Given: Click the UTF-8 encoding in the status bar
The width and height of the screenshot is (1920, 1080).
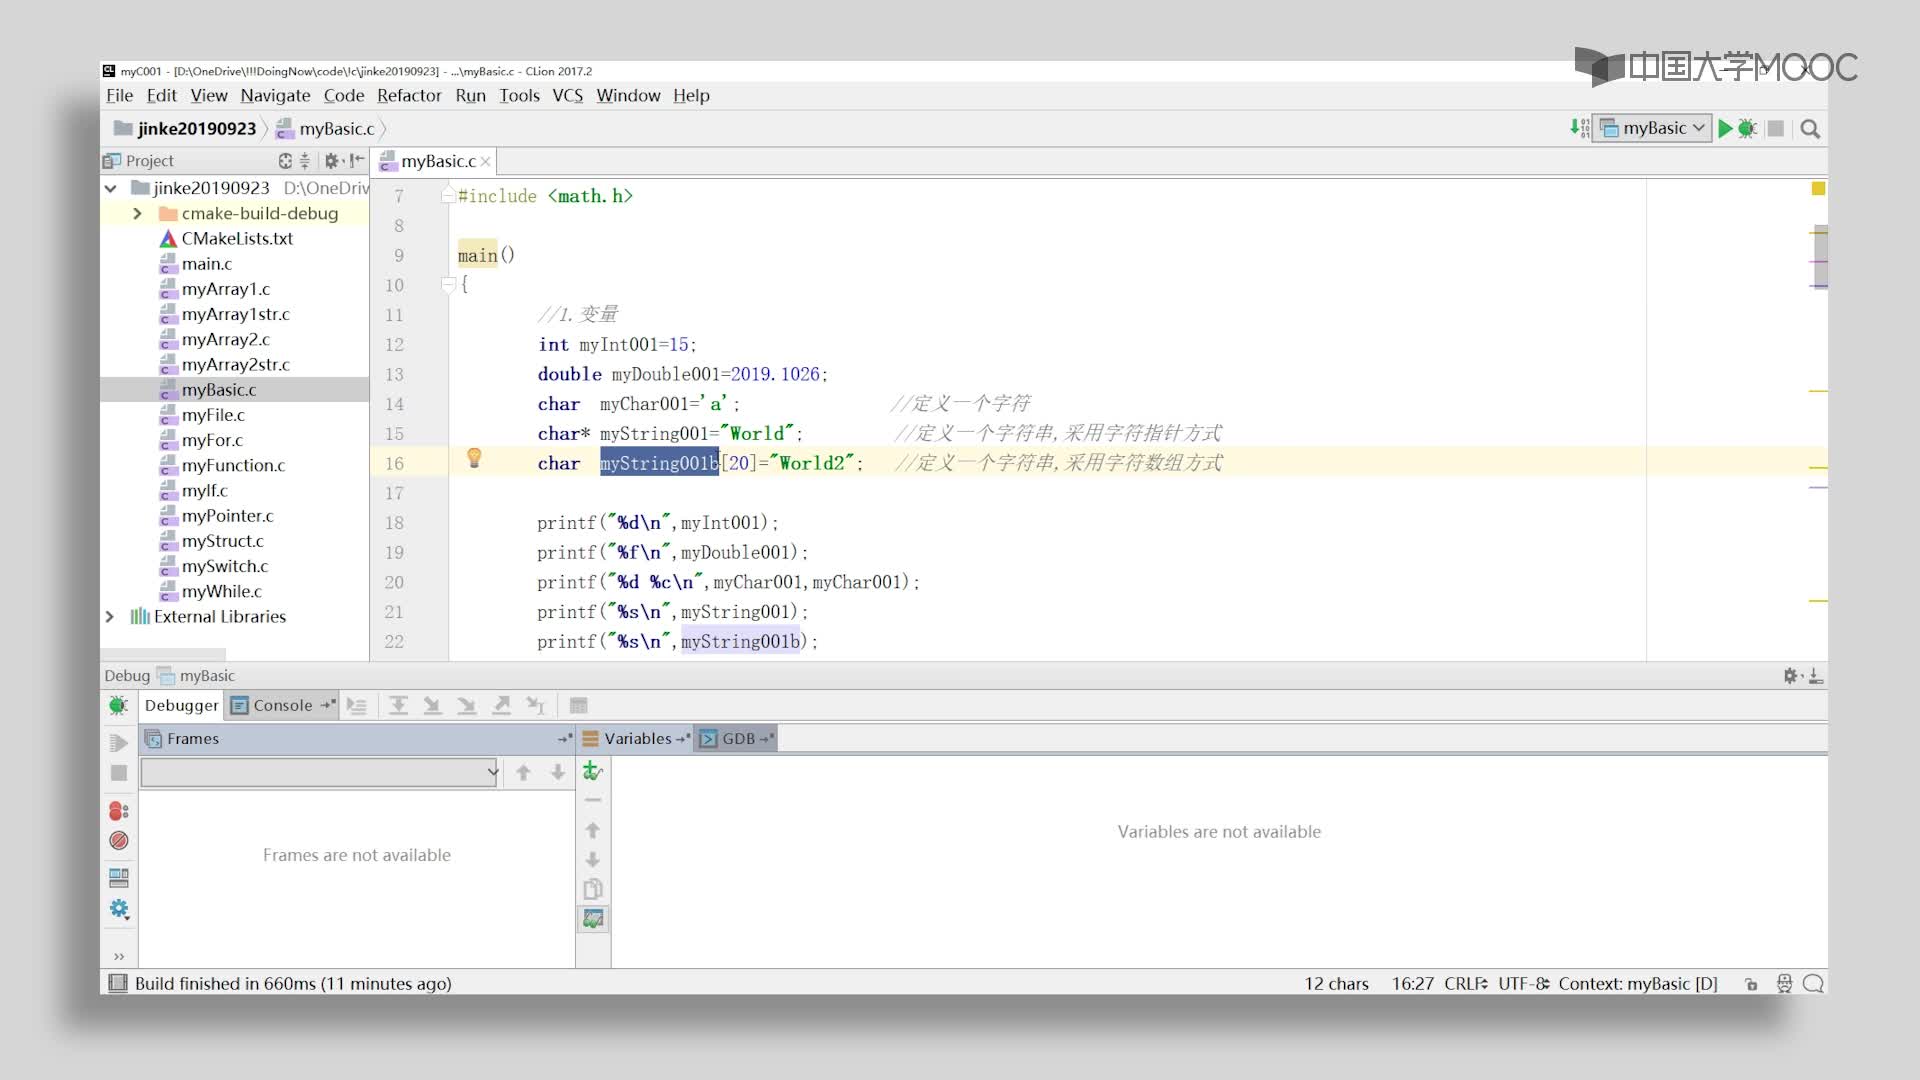Looking at the screenshot, I should [x=1523, y=984].
